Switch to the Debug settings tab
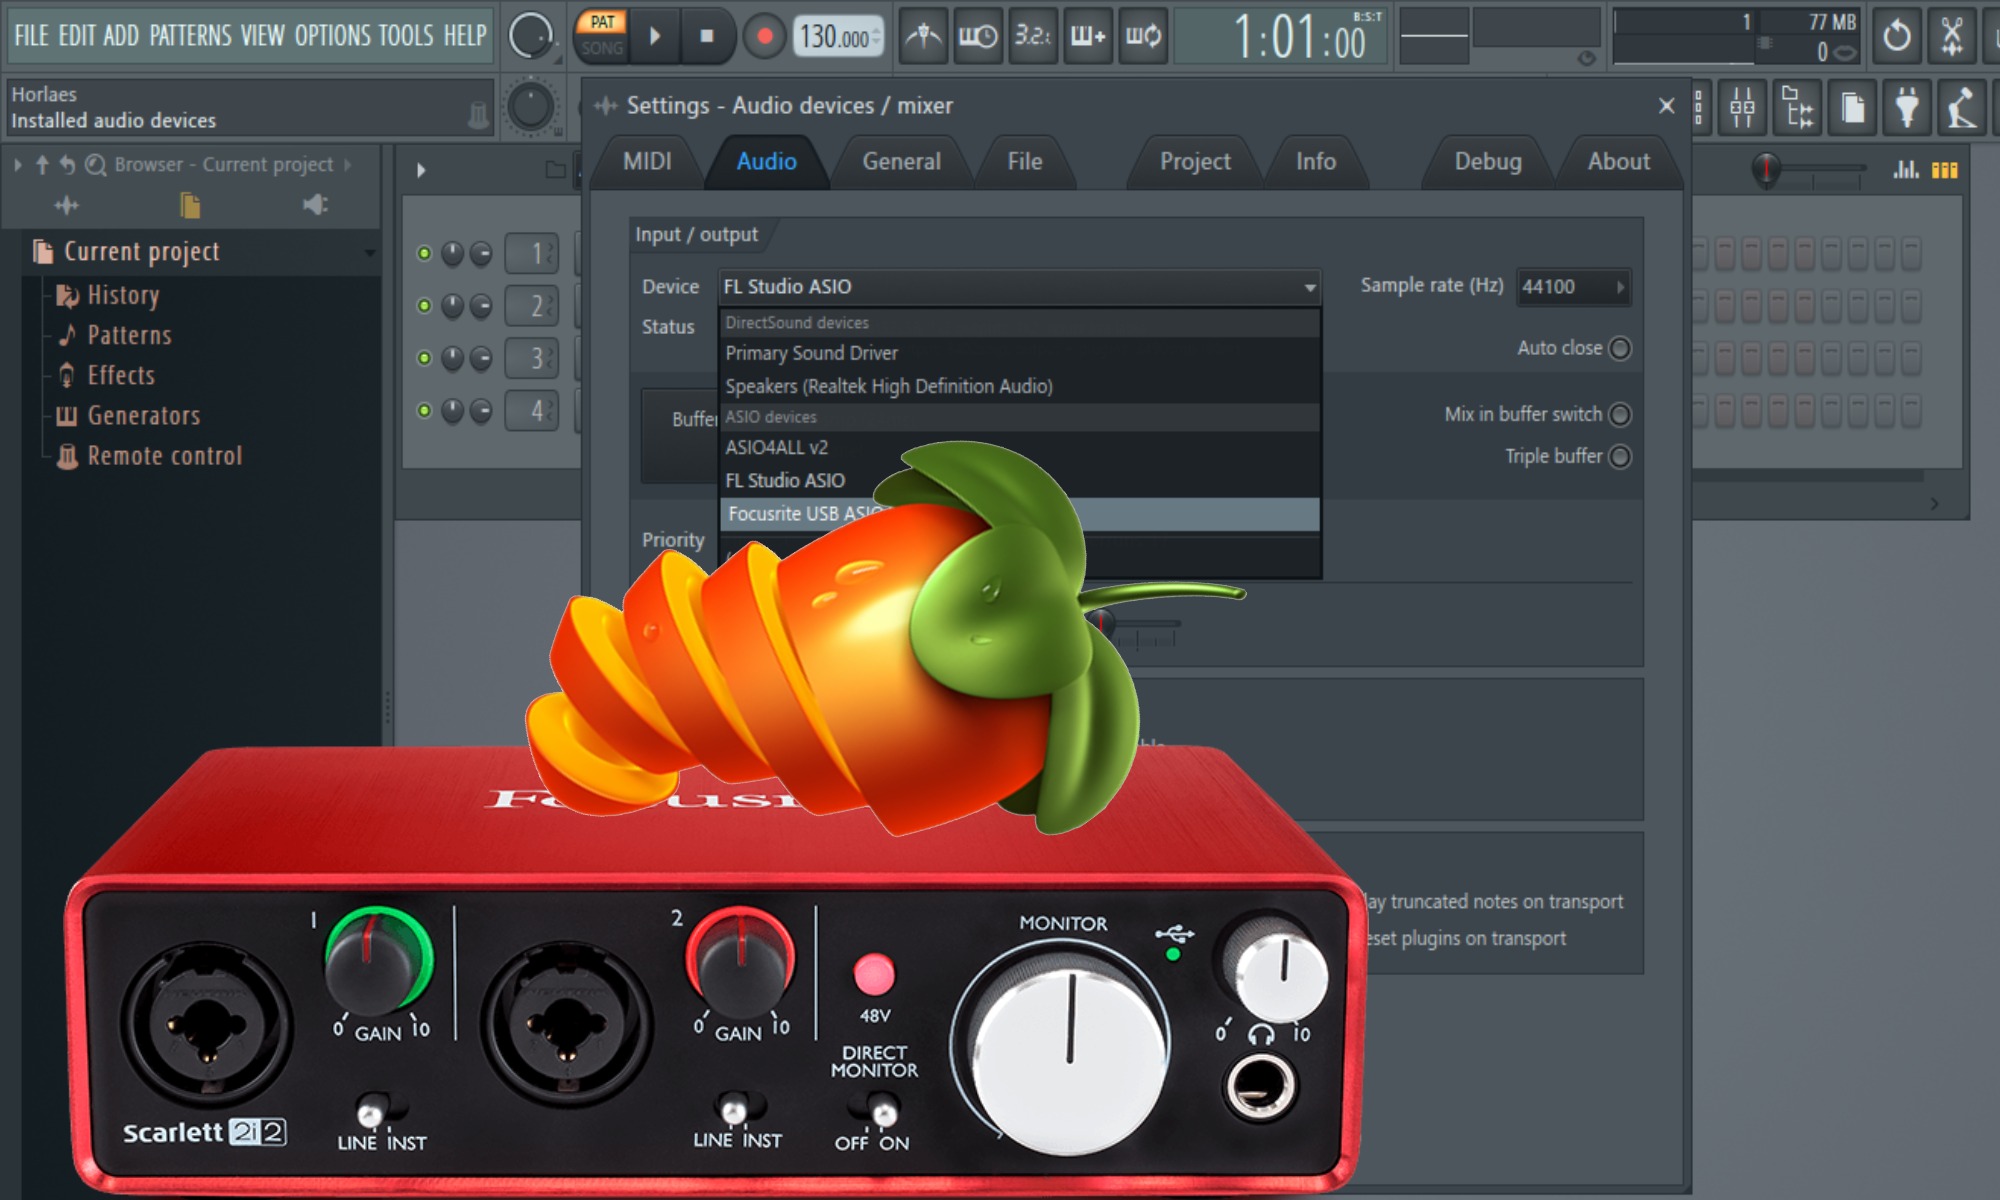This screenshot has height=1200, width=2000. (x=1488, y=161)
